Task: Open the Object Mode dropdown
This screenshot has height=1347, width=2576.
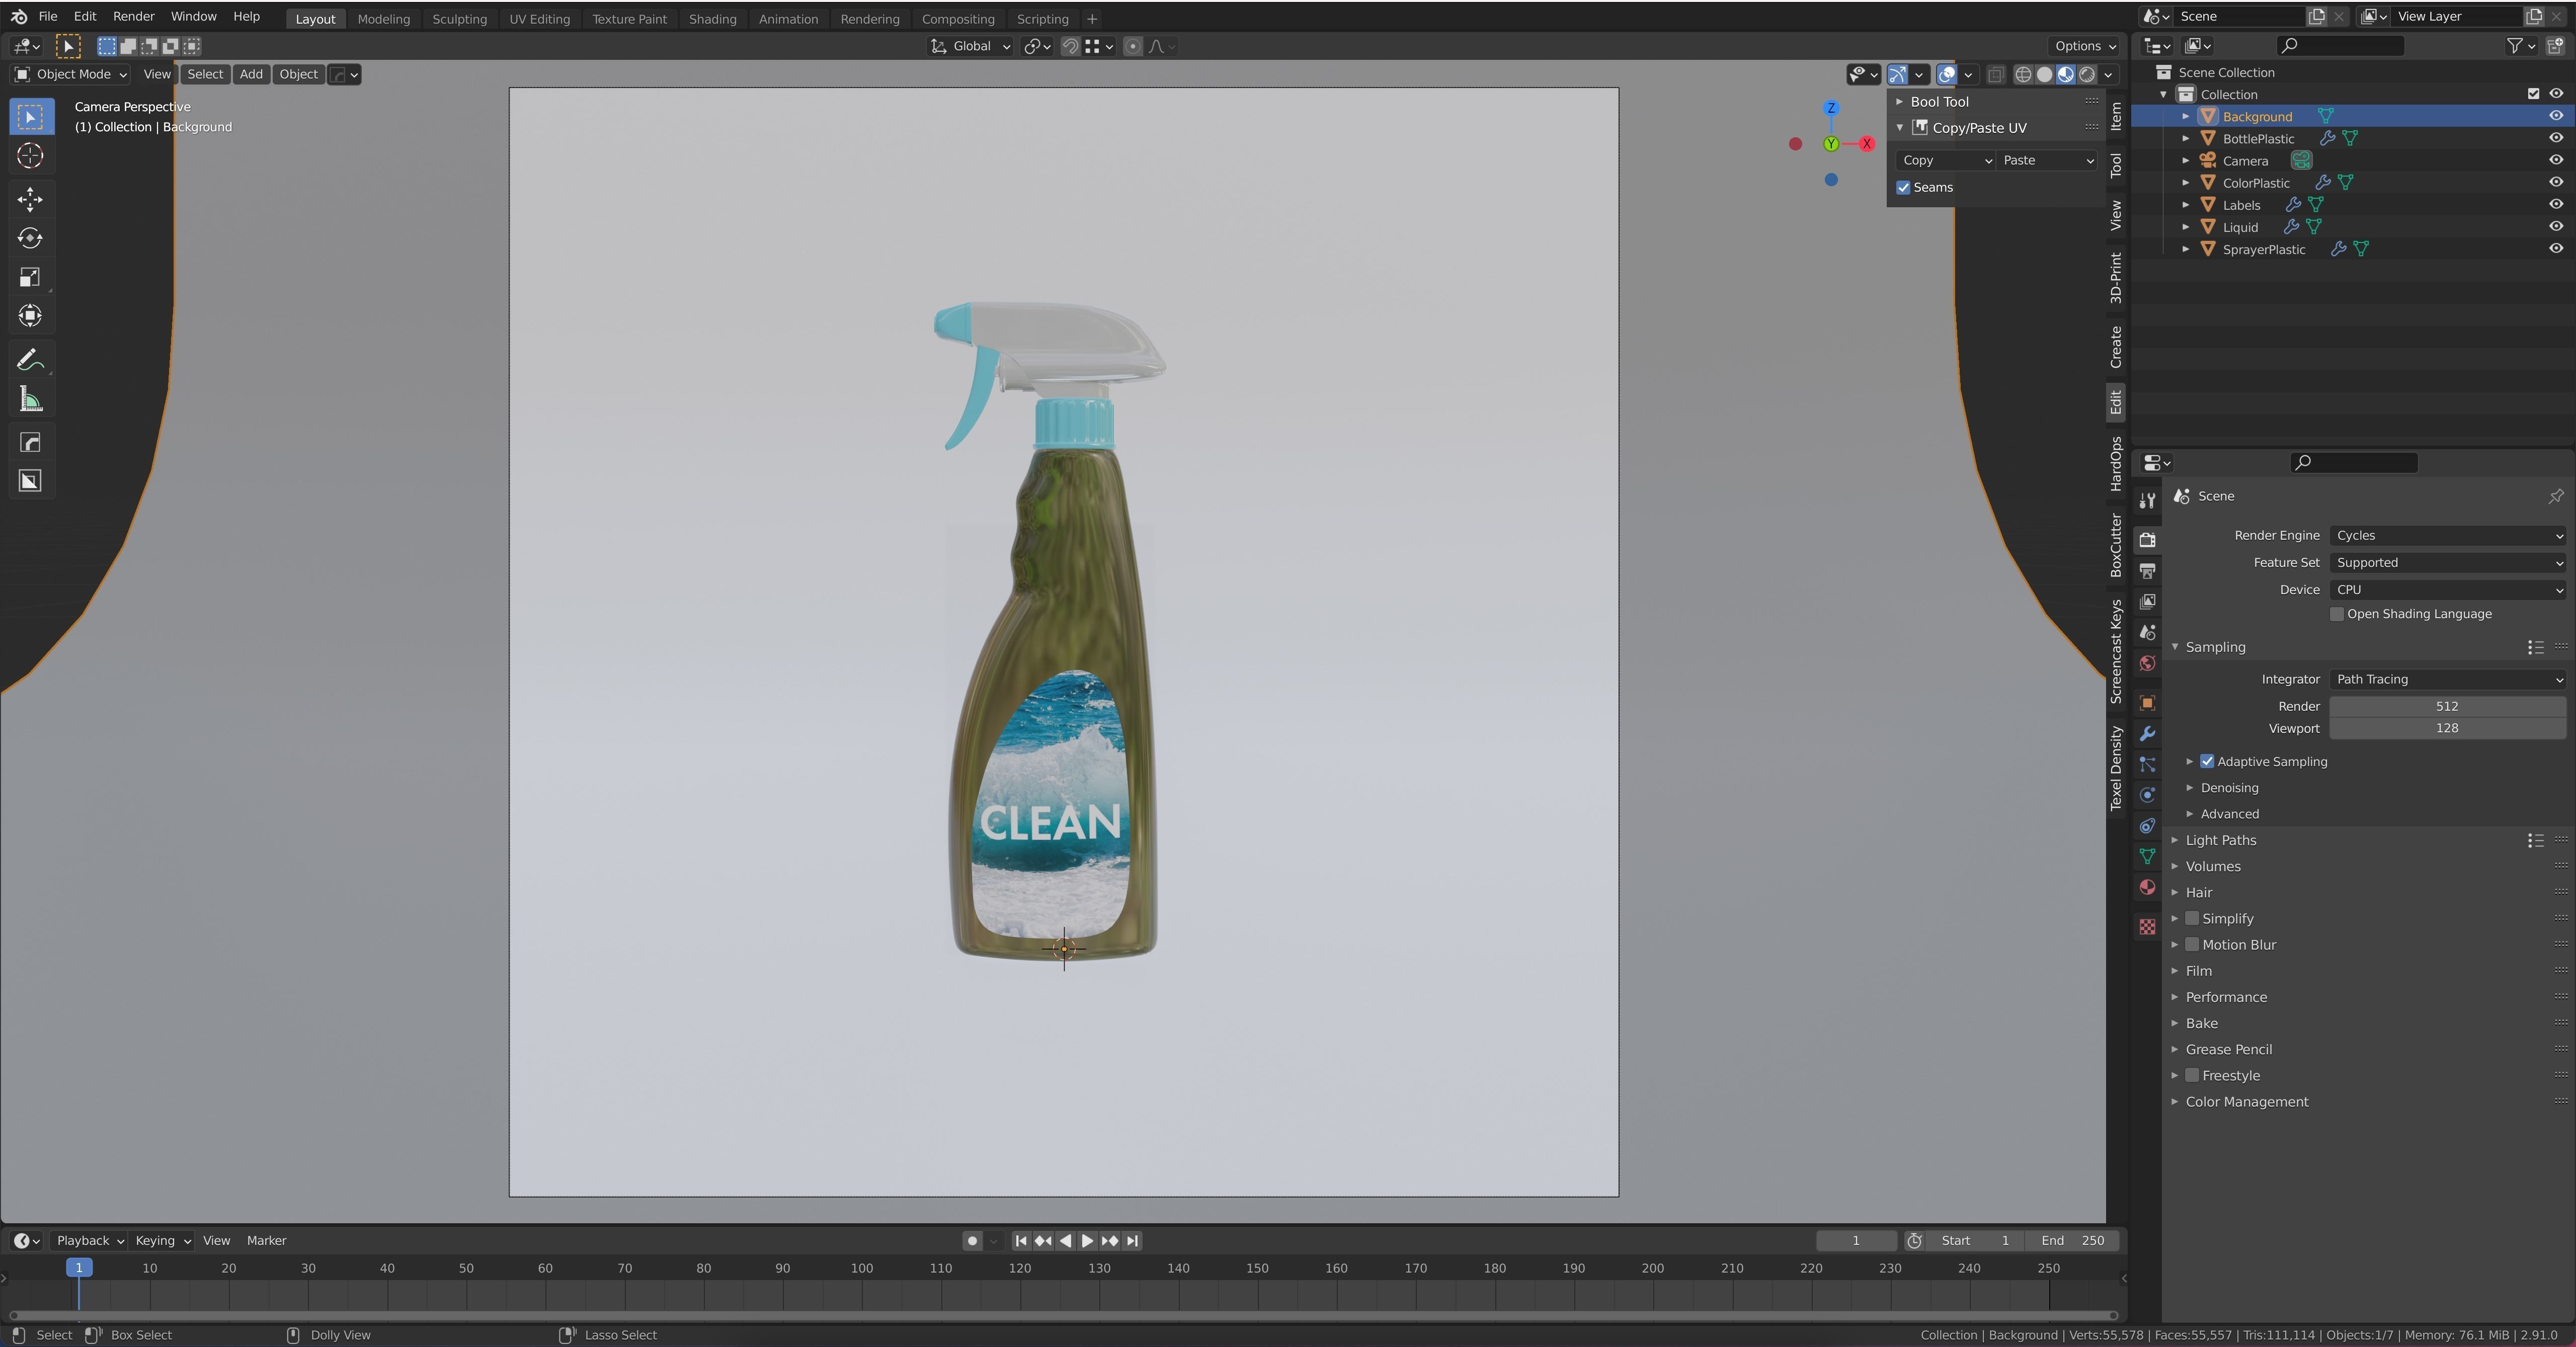Action: point(71,75)
